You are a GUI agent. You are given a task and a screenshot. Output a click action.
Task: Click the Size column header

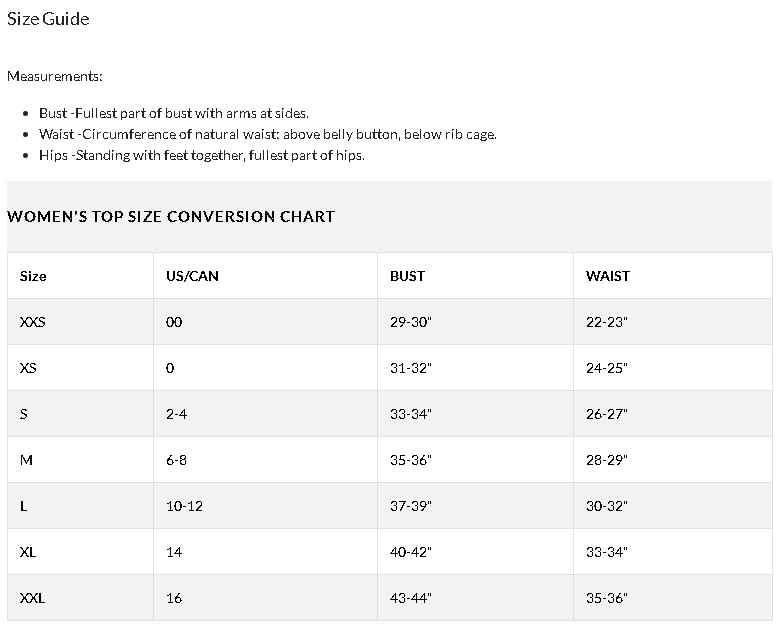(x=33, y=276)
